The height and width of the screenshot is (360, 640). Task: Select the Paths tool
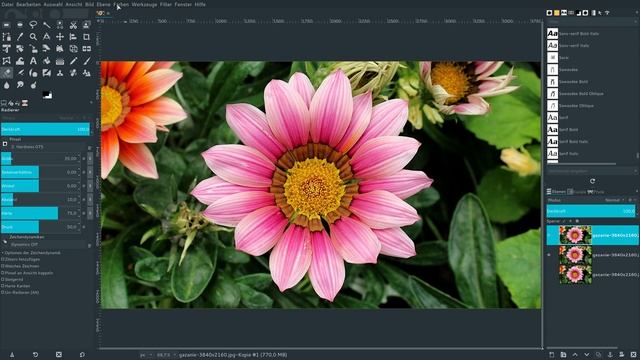pyautogui.click(x=7, y=37)
